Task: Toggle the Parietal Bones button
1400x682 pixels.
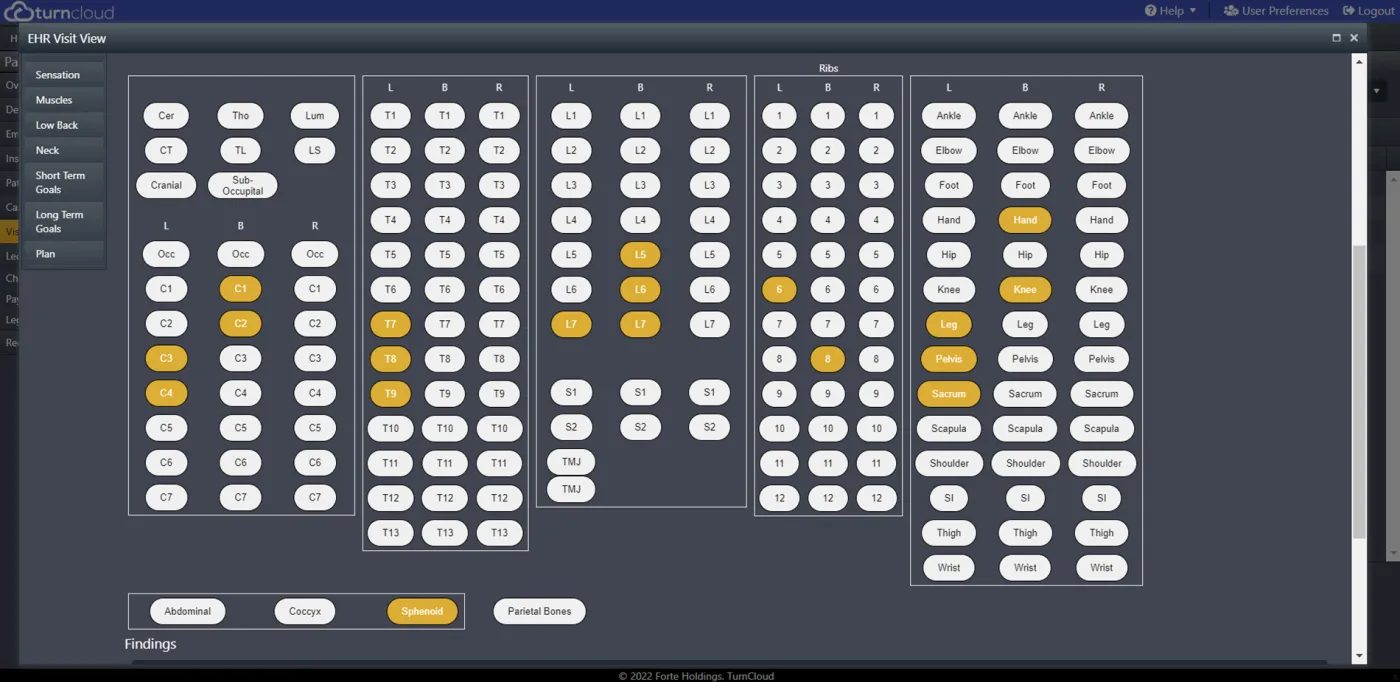Action: (x=539, y=611)
